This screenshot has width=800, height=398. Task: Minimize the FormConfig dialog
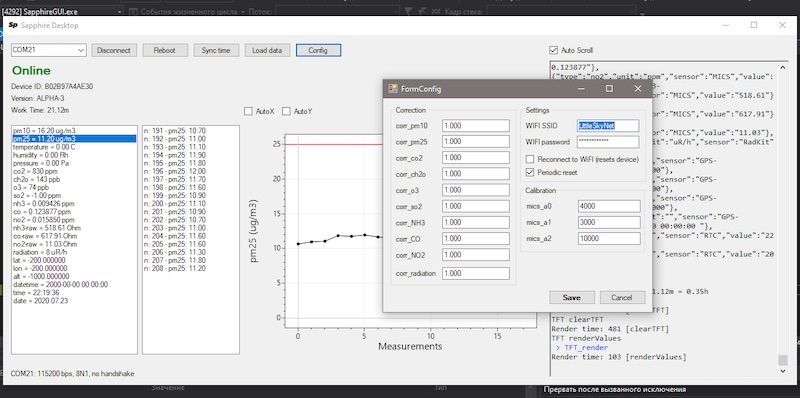(582, 89)
